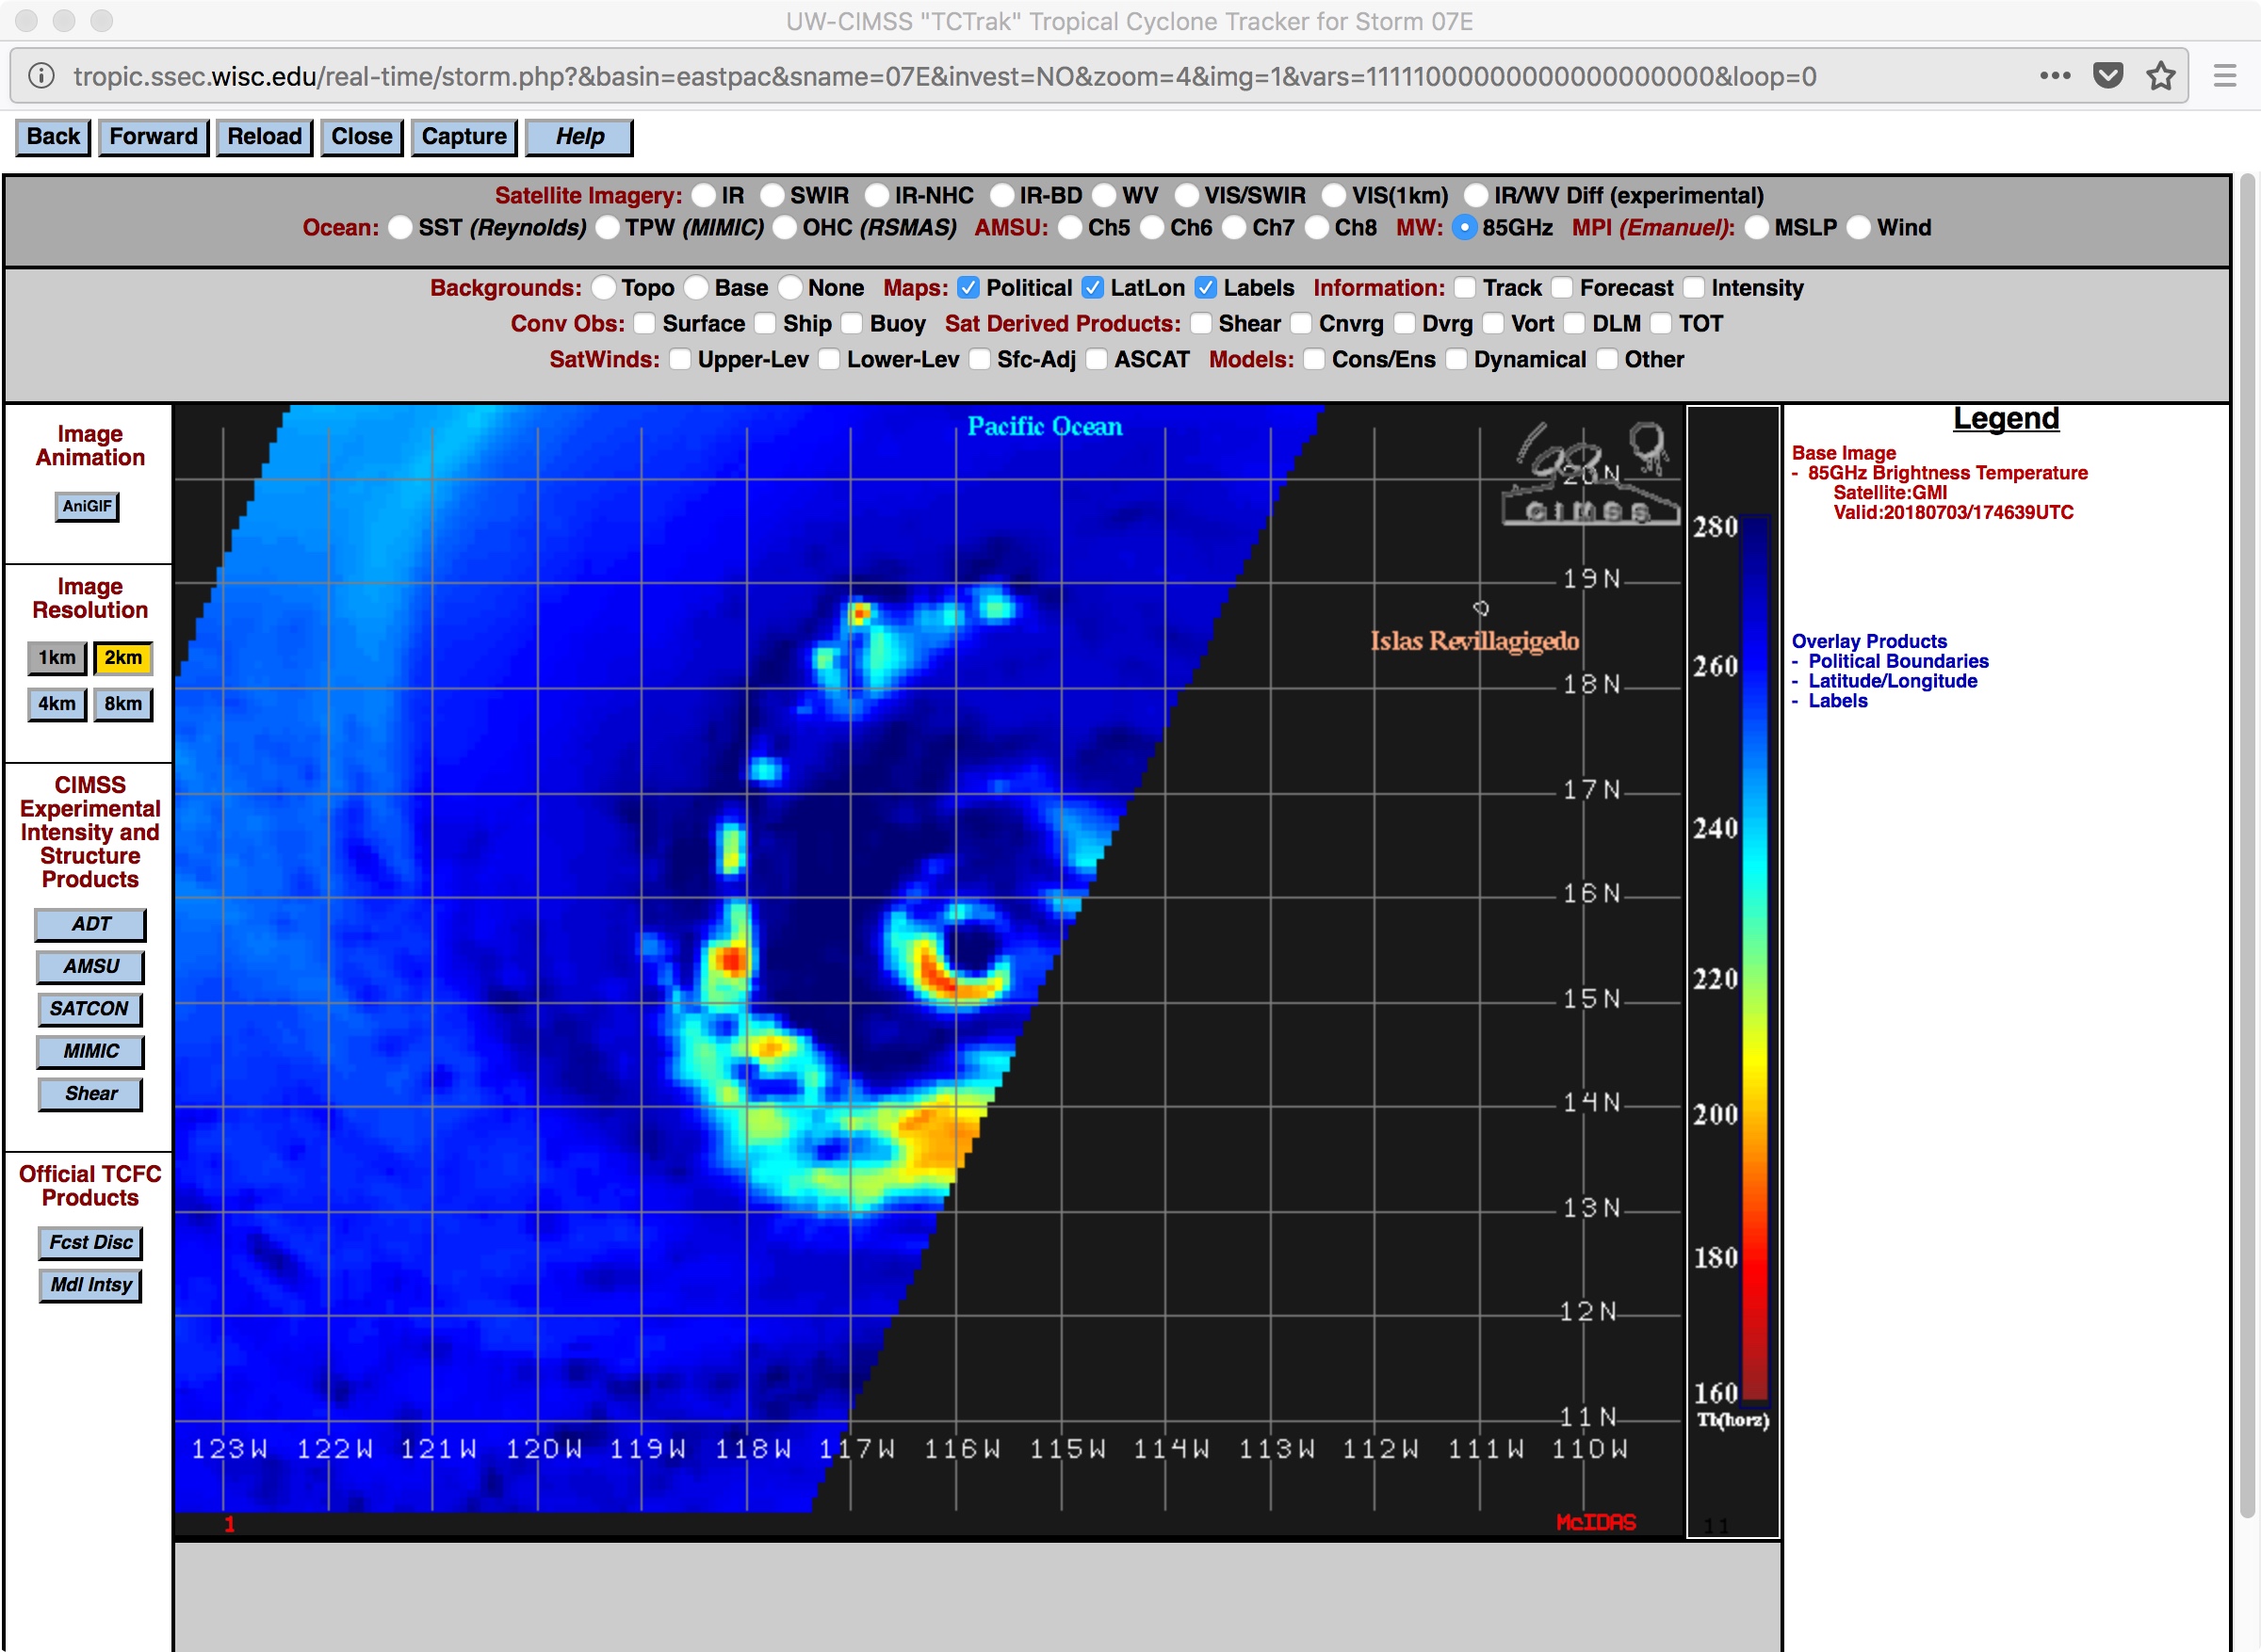Enable Upper-Lev satellite winds
Viewport: 2261px width, 1652px height.
[680, 360]
